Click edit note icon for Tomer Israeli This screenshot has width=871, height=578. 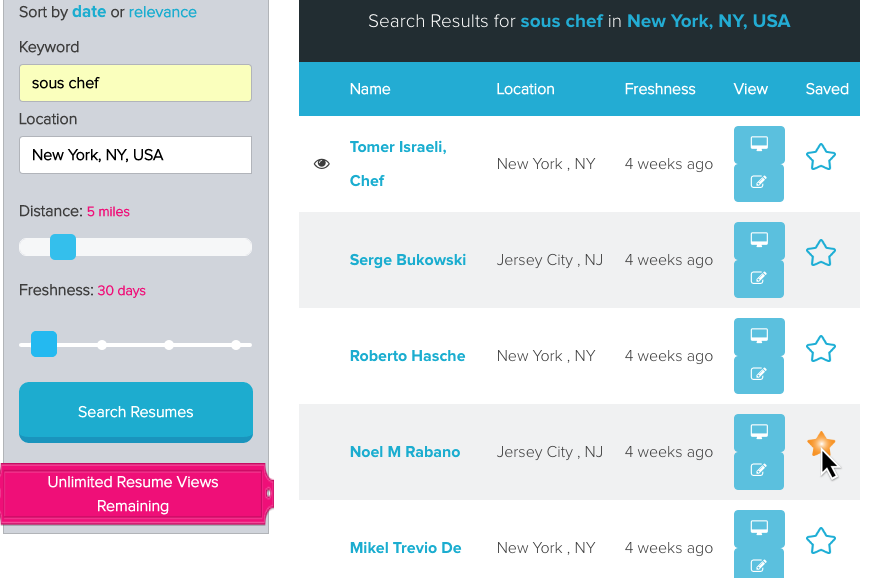[x=759, y=183]
